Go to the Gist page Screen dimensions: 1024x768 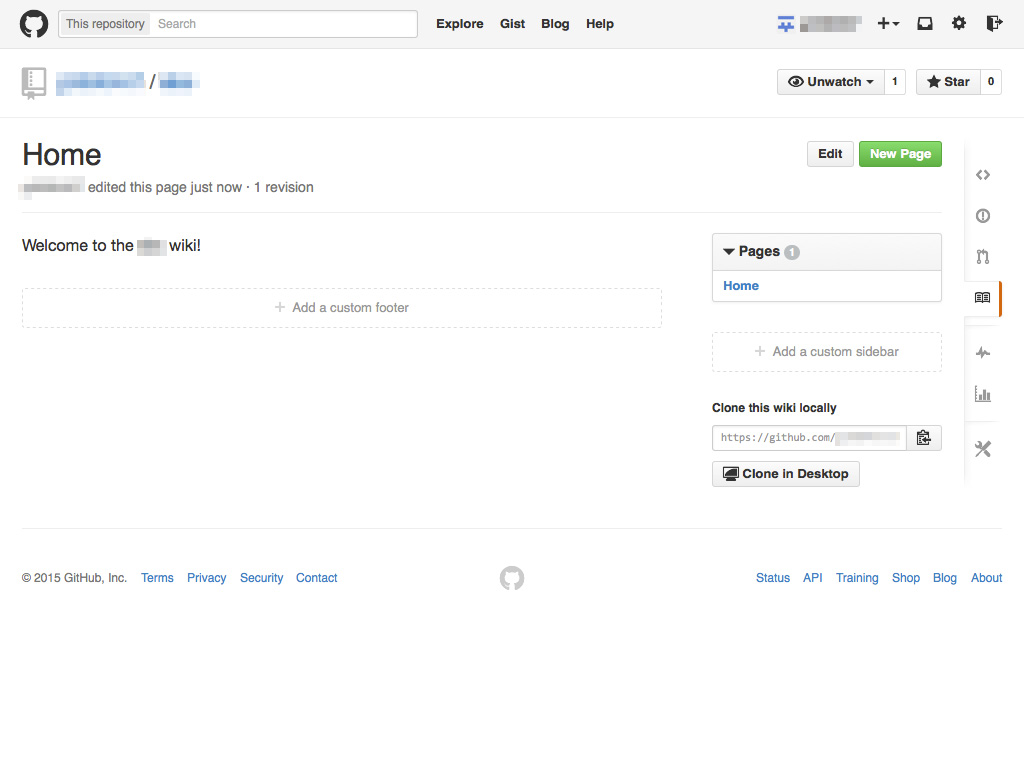[512, 23]
